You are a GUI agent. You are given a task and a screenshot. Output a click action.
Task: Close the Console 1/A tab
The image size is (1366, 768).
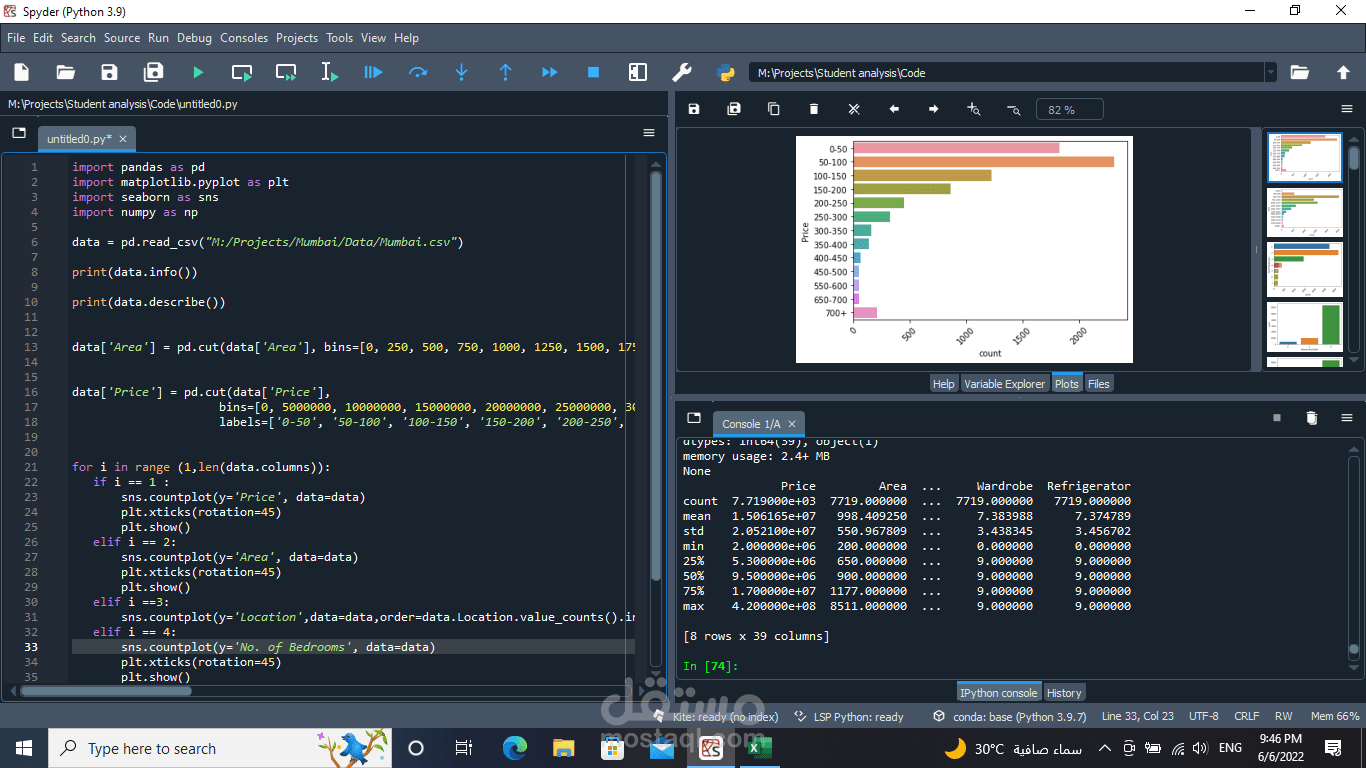791,424
